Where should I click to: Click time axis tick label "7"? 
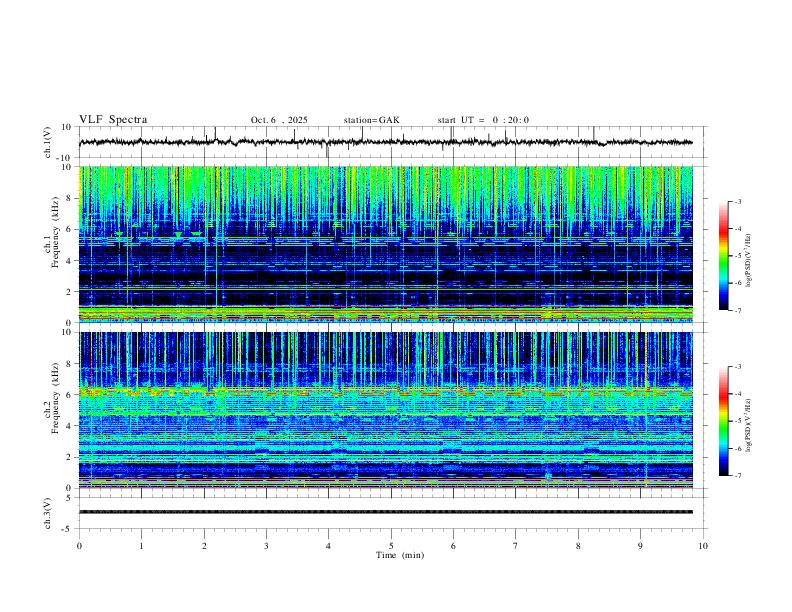[516, 546]
